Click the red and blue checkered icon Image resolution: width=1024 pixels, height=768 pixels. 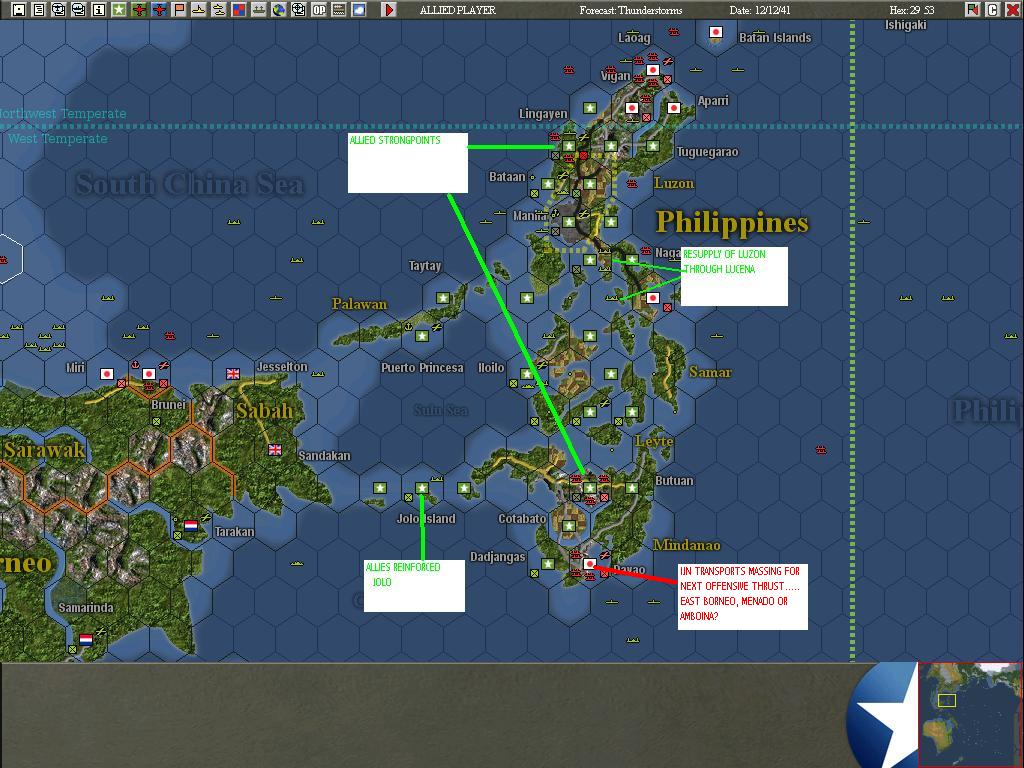click(x=239, y=10)
